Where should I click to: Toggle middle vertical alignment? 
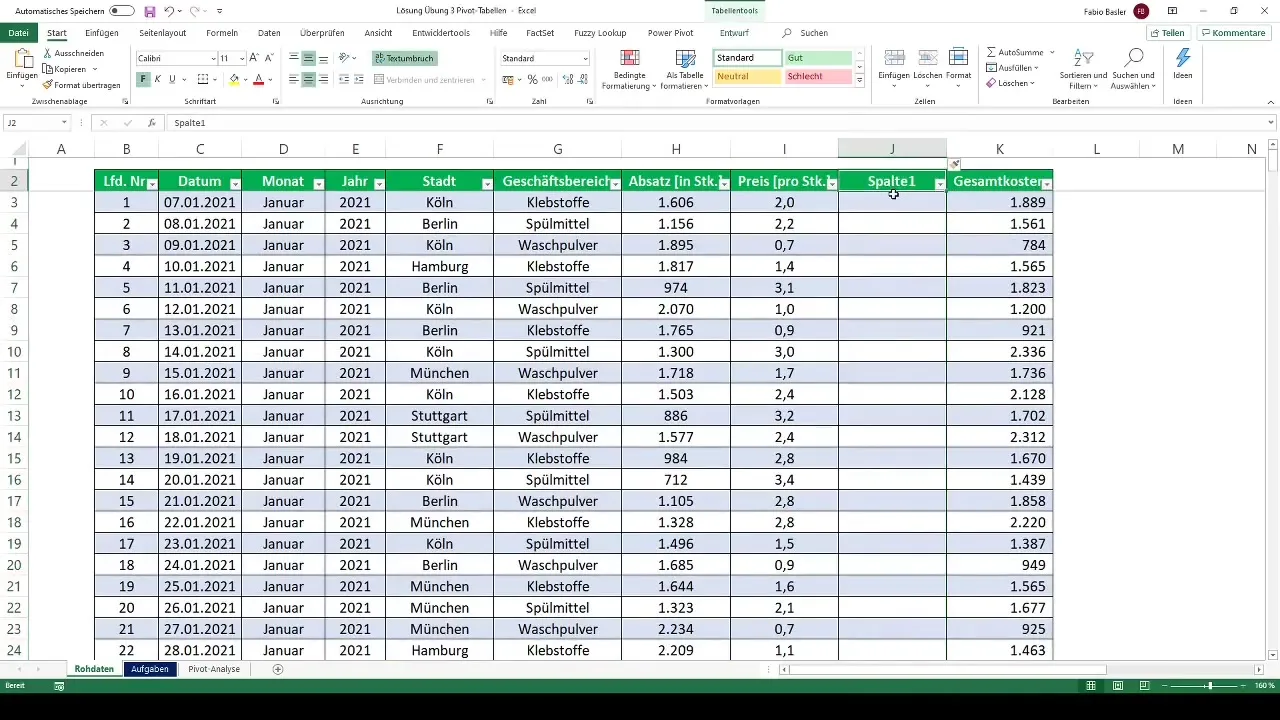click(x=309, y=58)
